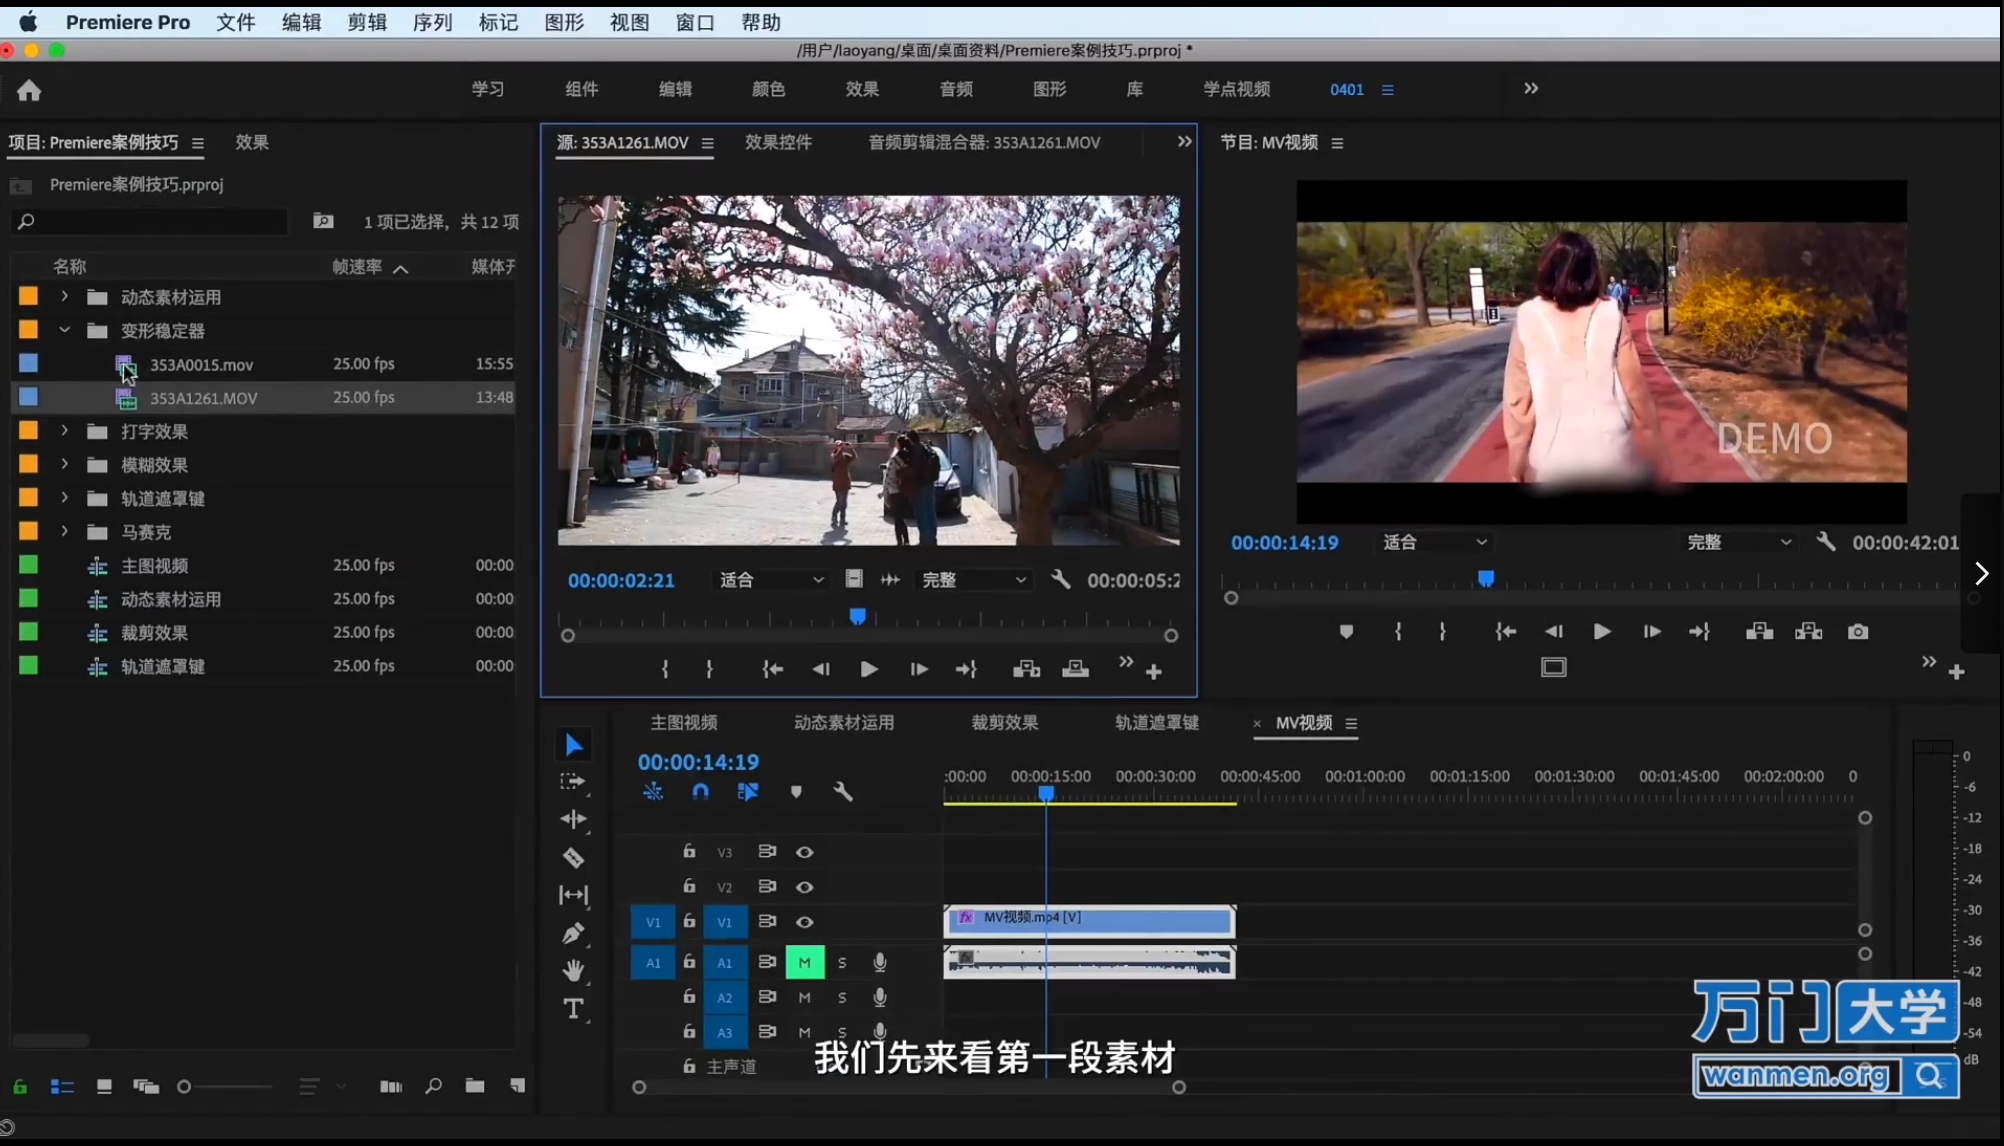Click the Lift icon in the program monitor
Screen dimensions: 2004x1146
(1759, 631)
